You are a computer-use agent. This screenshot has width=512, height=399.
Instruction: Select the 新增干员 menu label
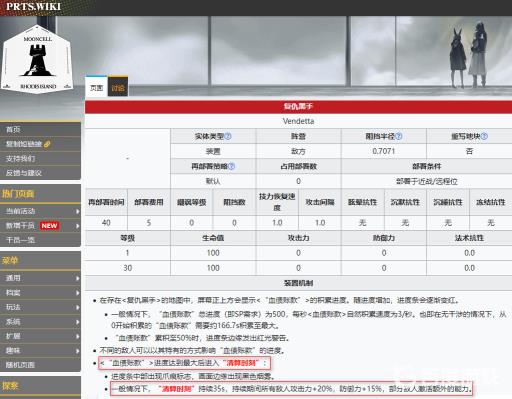tap(20, 226)
